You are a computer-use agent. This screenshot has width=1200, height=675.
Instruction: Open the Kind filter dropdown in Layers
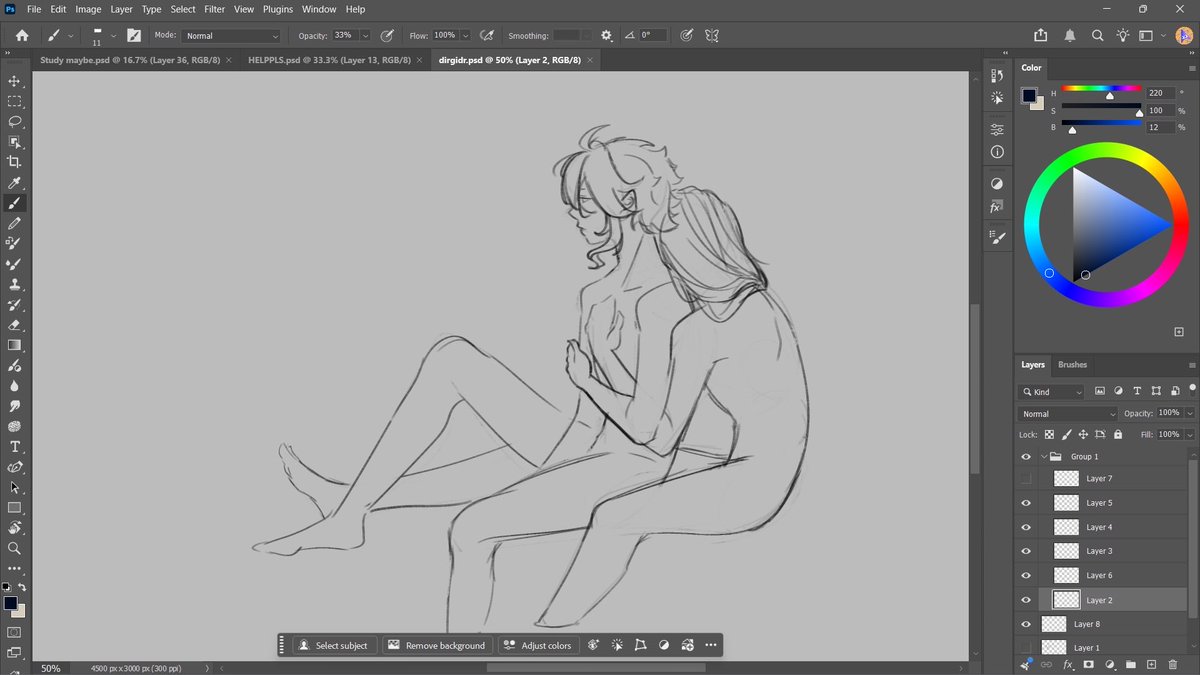point(1051,392)
